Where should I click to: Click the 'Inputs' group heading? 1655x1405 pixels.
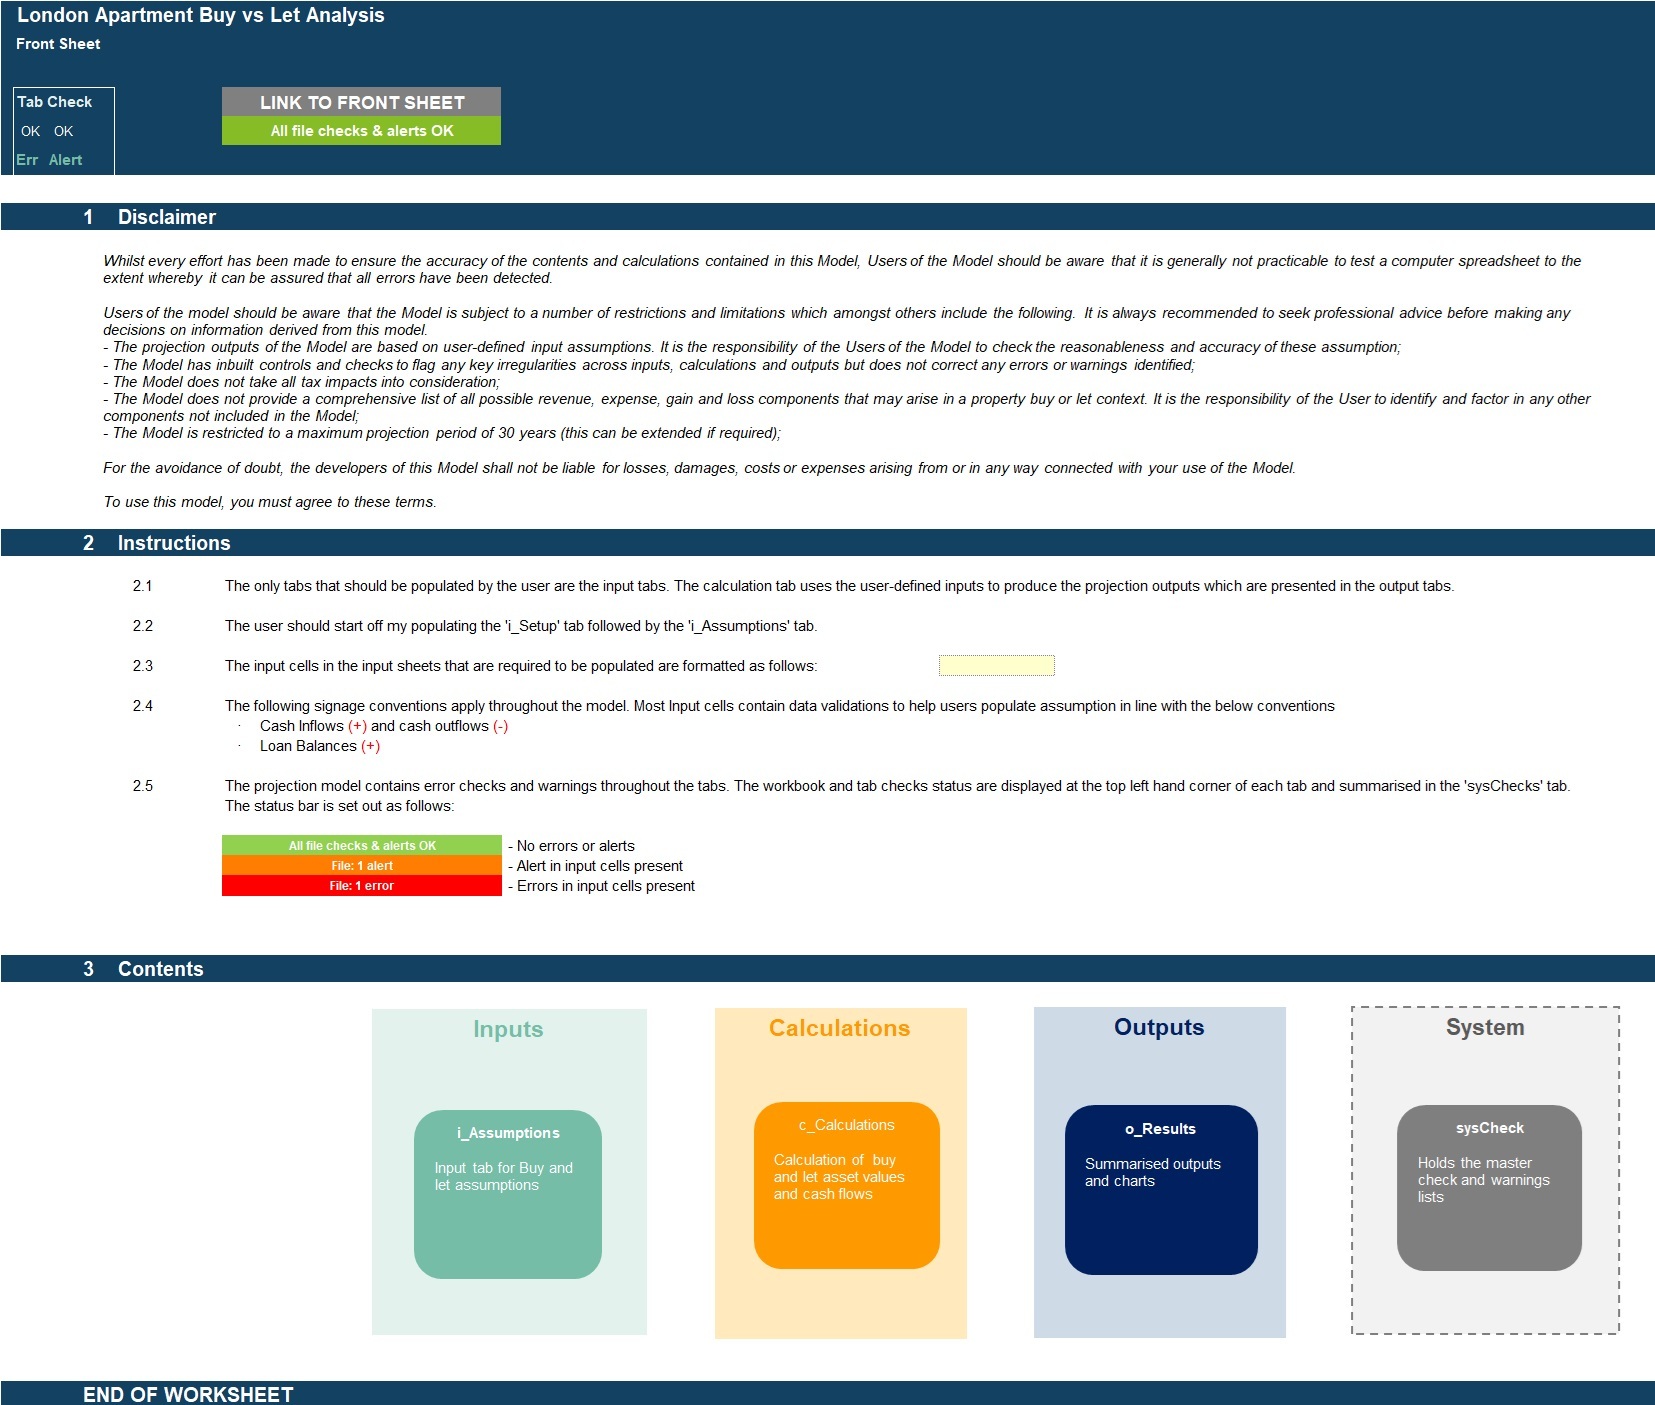click(508, 1029)
